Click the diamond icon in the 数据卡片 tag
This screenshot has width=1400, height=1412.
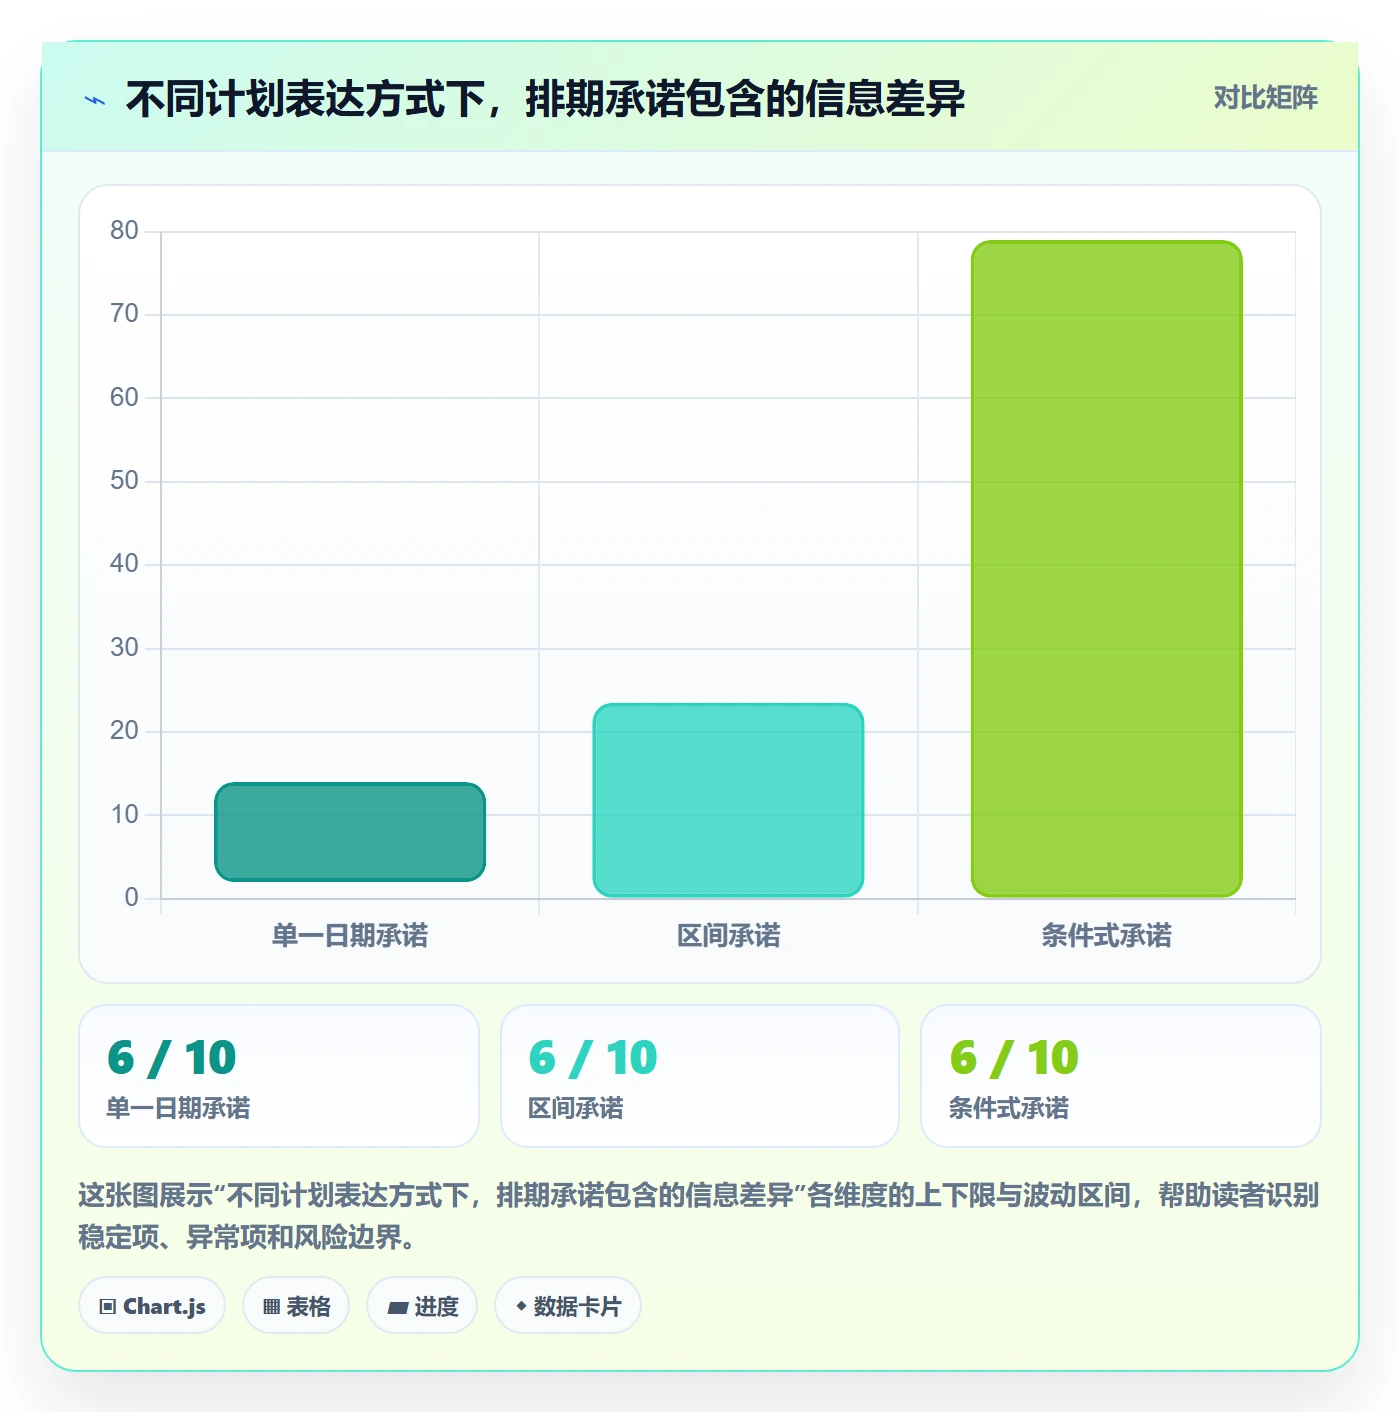pyautogui.click(x=521, y=1306)
